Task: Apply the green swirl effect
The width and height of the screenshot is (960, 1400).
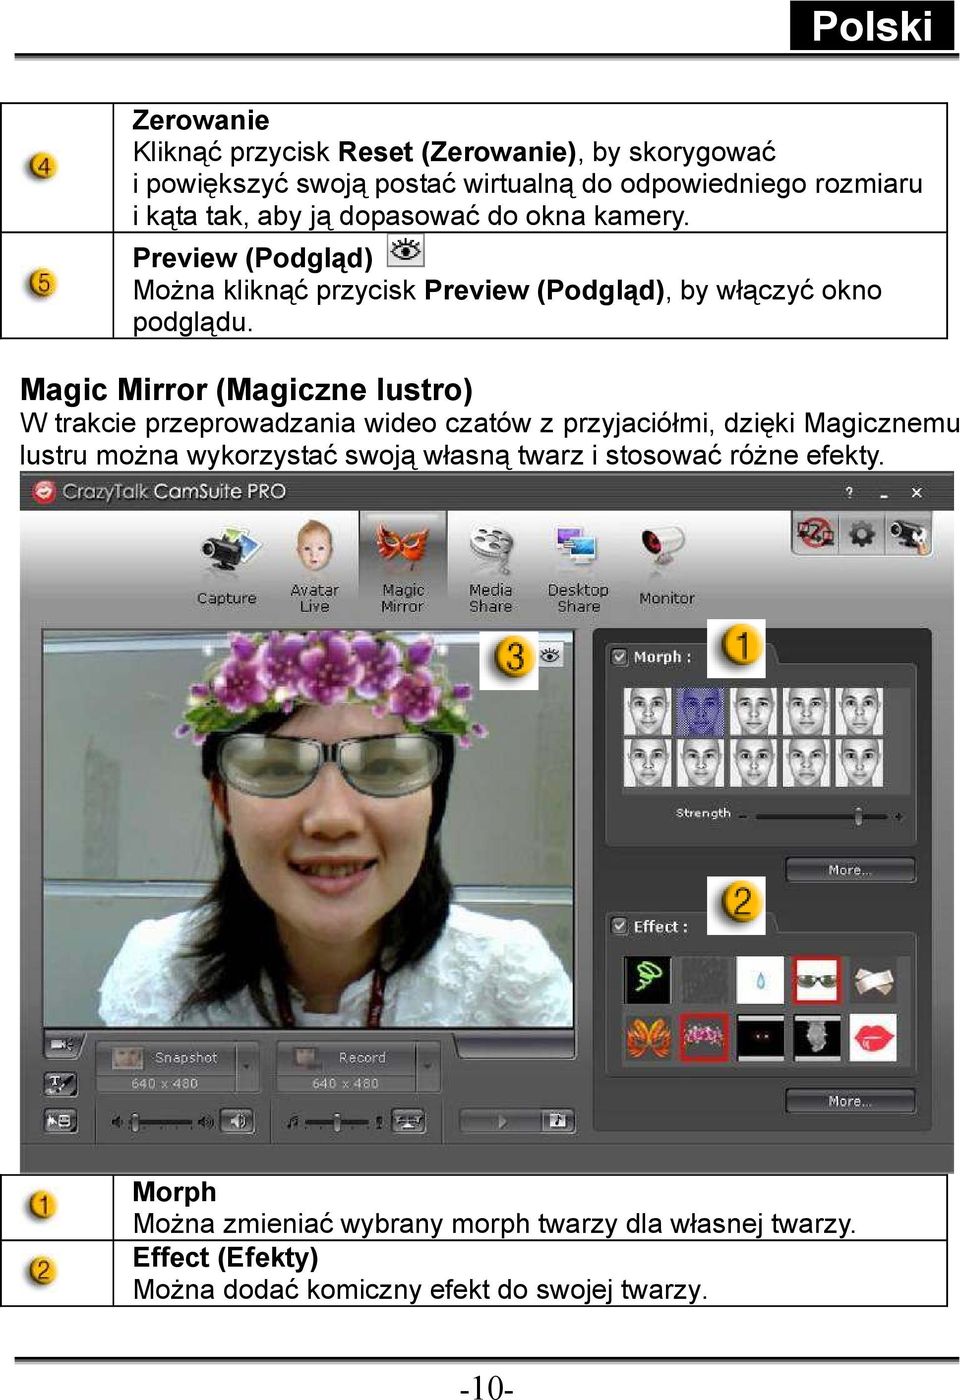Action: (647, 980)
